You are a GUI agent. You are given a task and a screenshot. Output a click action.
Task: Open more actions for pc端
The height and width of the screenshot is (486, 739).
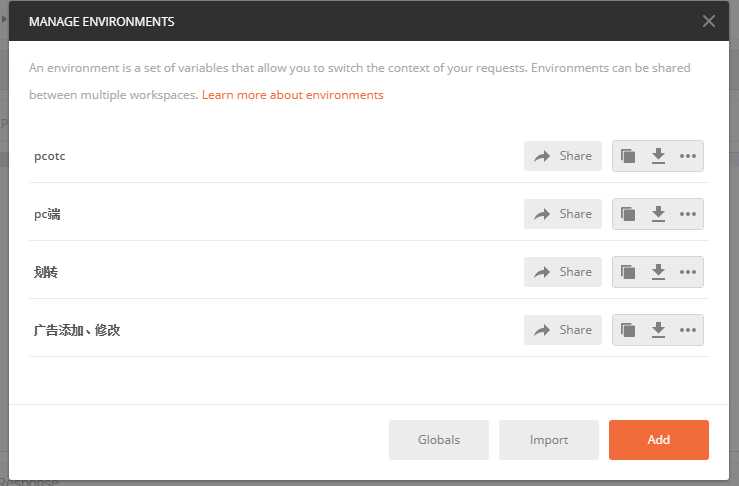(x=688, y=214)
